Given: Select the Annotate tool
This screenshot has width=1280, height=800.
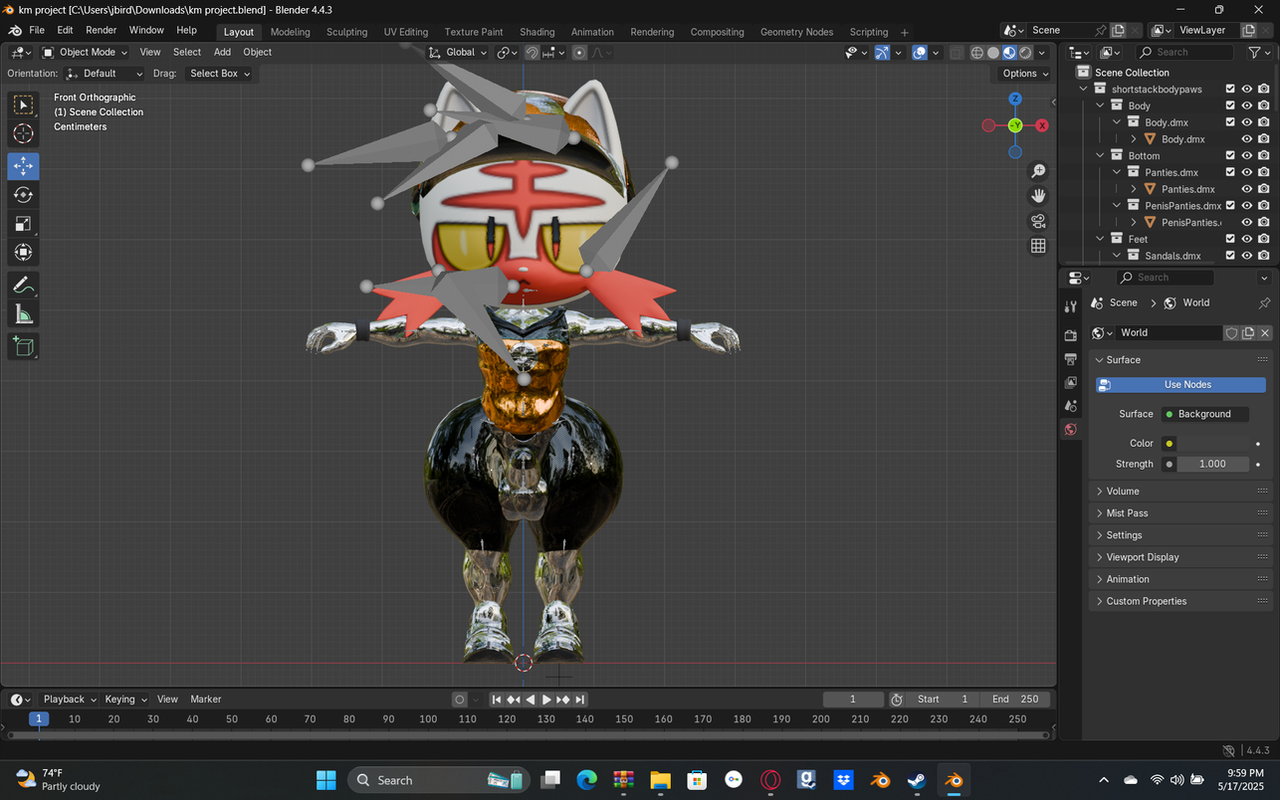Looking at the screenshot, I should tap(23, 285).
